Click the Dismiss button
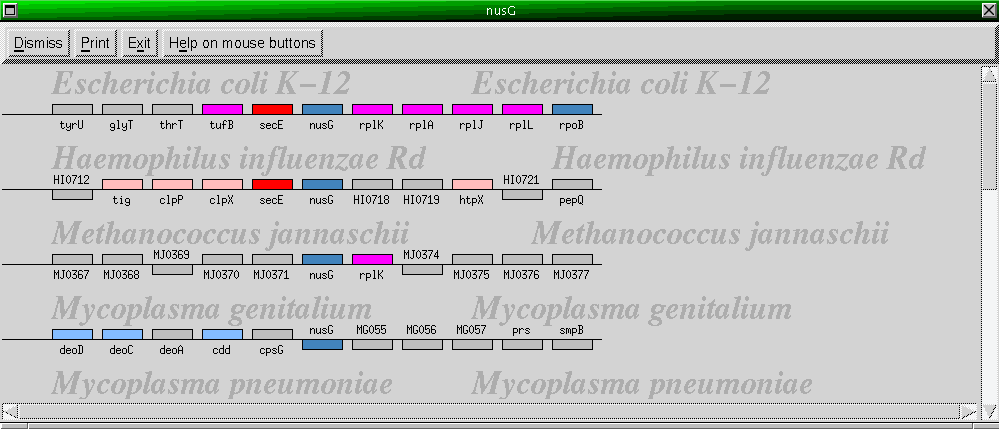The width and height of the screenshot is (999, 429). pyautogui.click(x=39, y=43)
